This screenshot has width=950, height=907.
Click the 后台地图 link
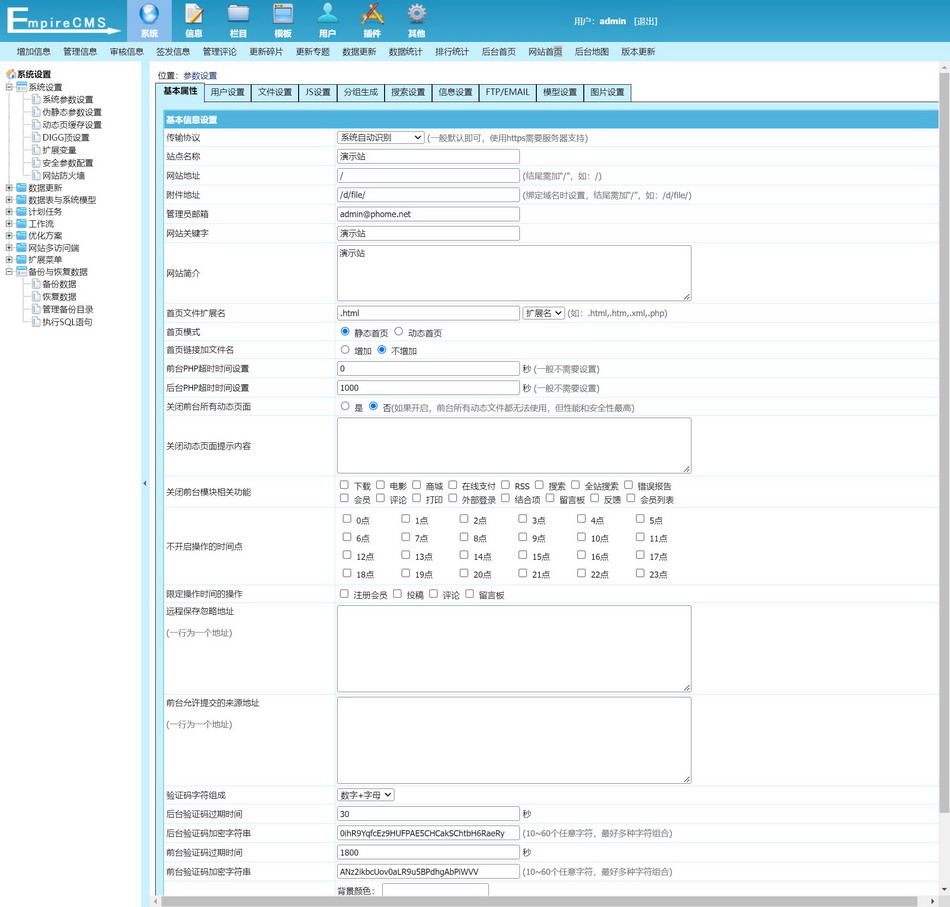pos(591,51)
